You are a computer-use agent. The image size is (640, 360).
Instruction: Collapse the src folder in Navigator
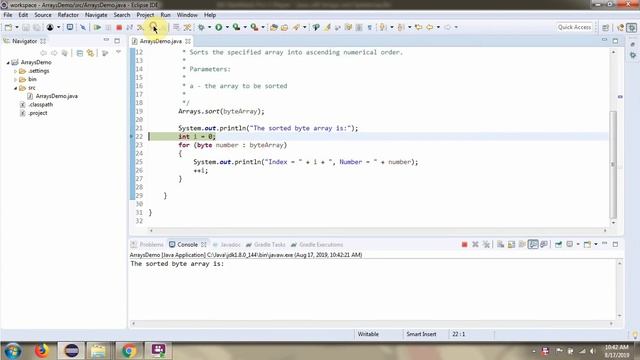[x=16, y=88]
